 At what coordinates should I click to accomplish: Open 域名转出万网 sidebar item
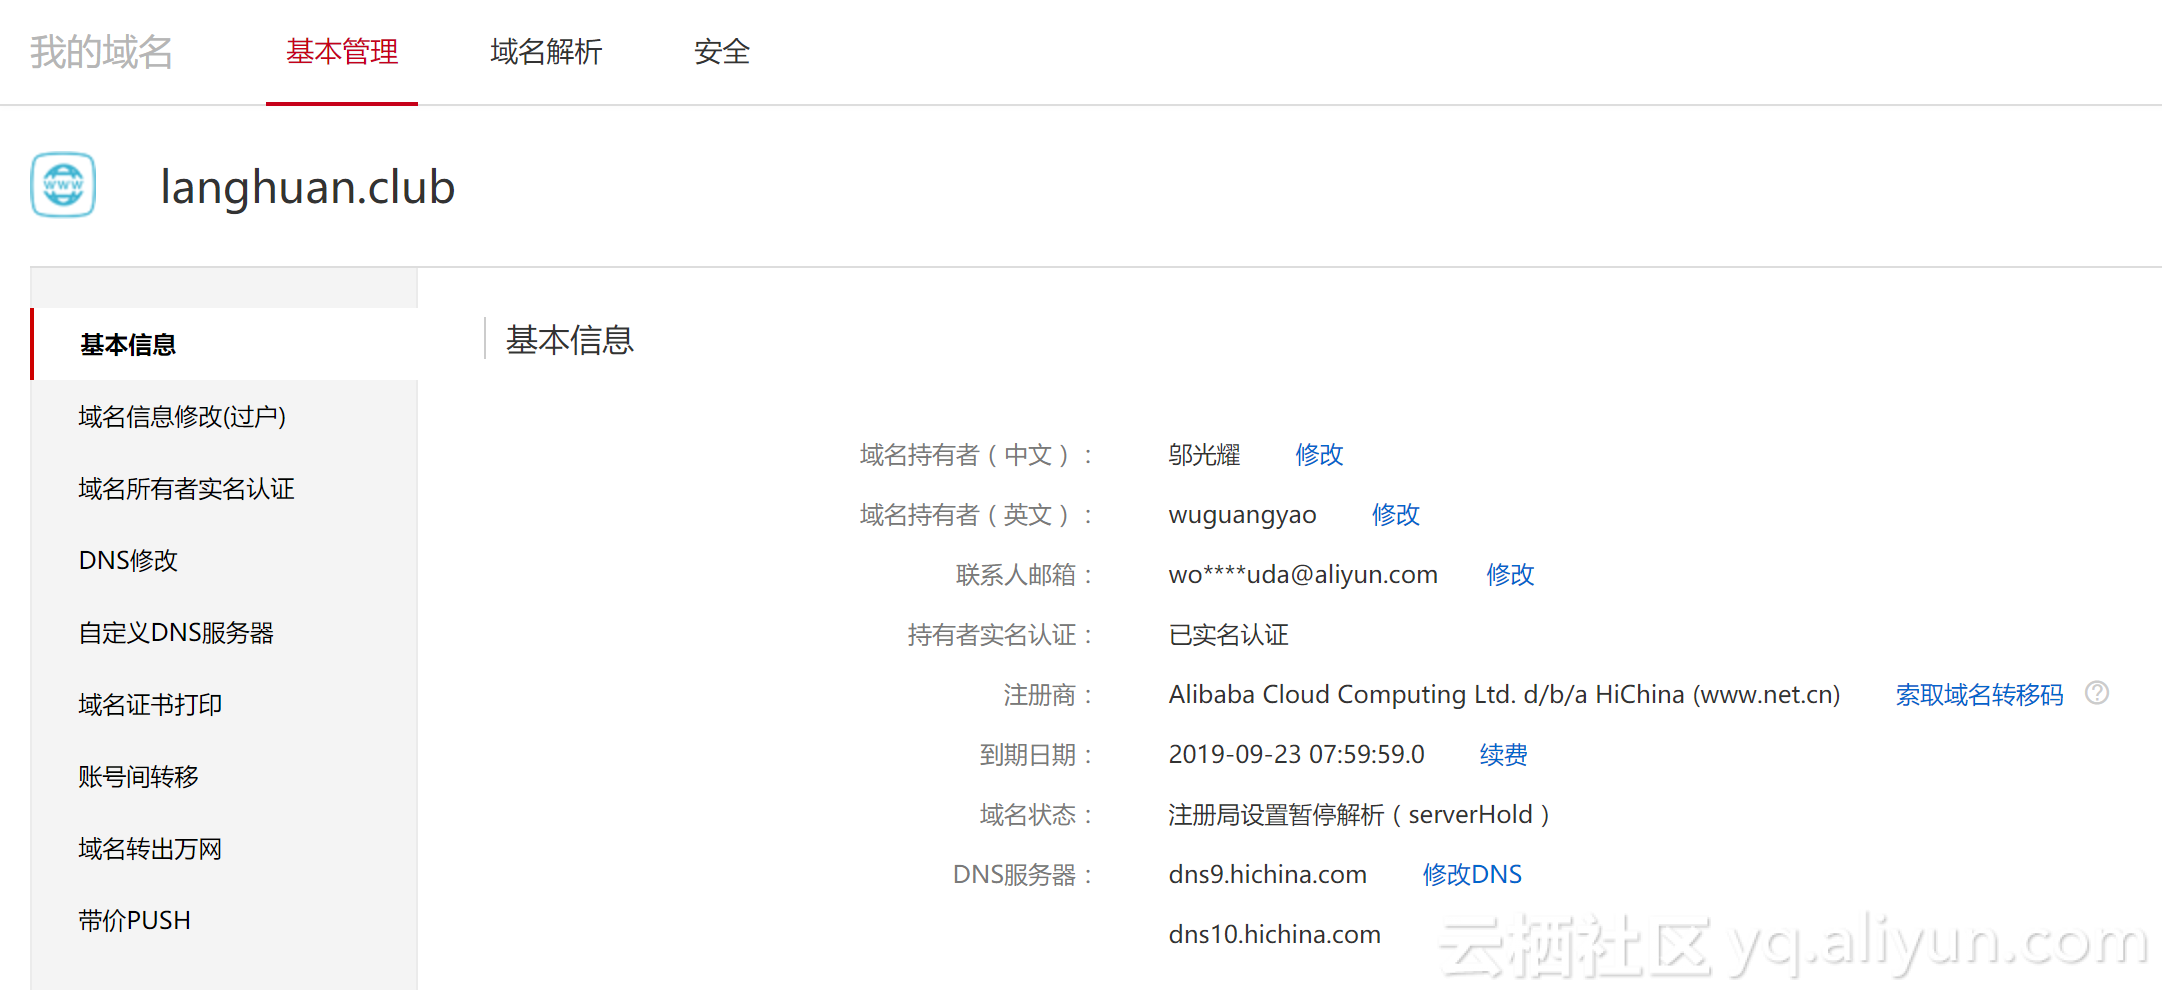coord(150,849)
